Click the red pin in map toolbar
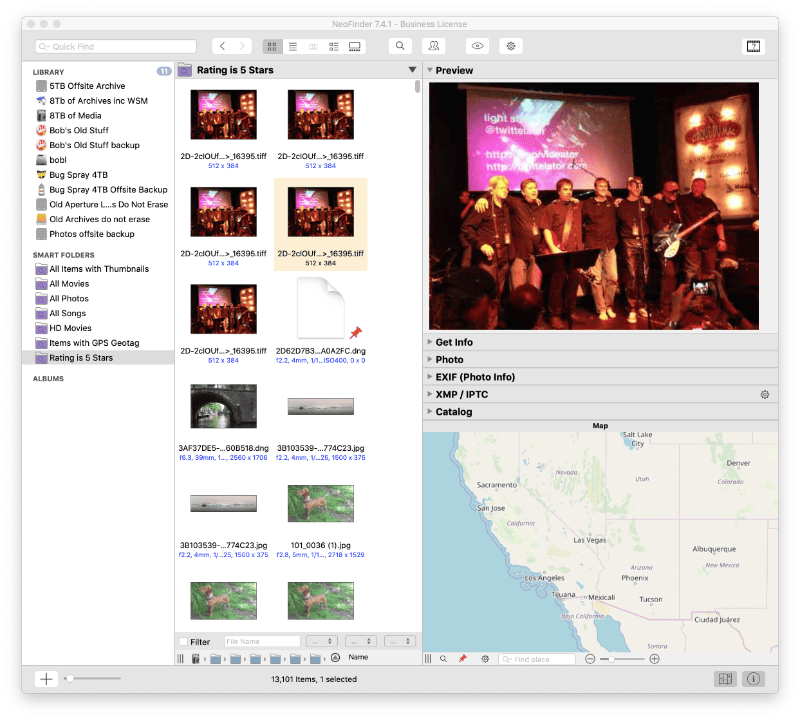The image size is (800, 720). [462, 659]
